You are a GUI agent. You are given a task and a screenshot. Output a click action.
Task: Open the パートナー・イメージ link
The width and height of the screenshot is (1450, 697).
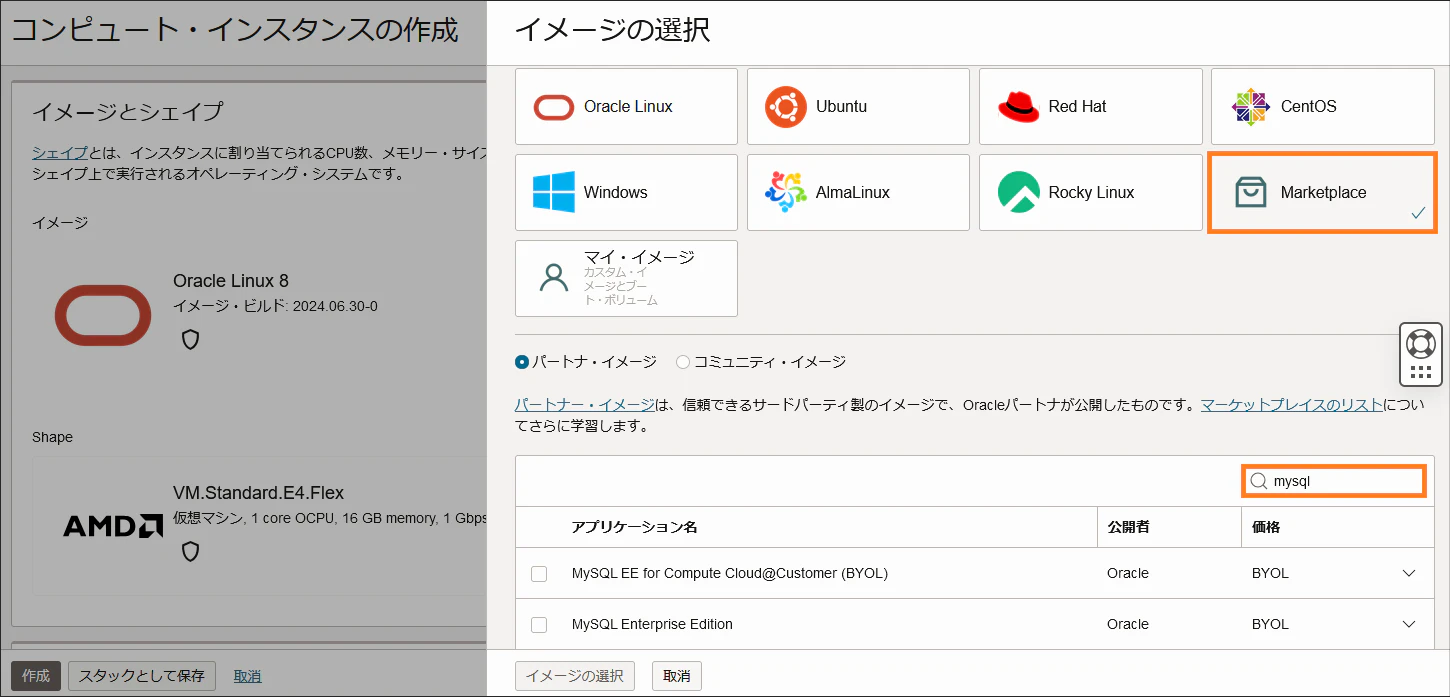tap(584, 405)
